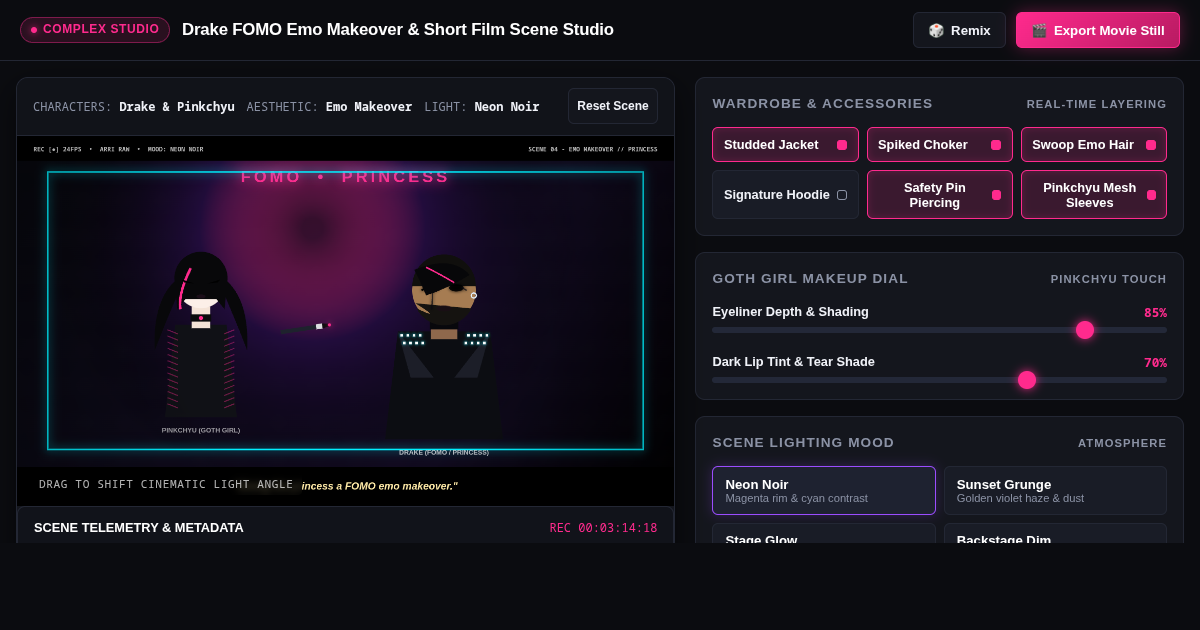The image size is (1200, 630).
Task: Choose the Stage Glow lighting mood
Action: pyautogui.click(x=824, y=534)
